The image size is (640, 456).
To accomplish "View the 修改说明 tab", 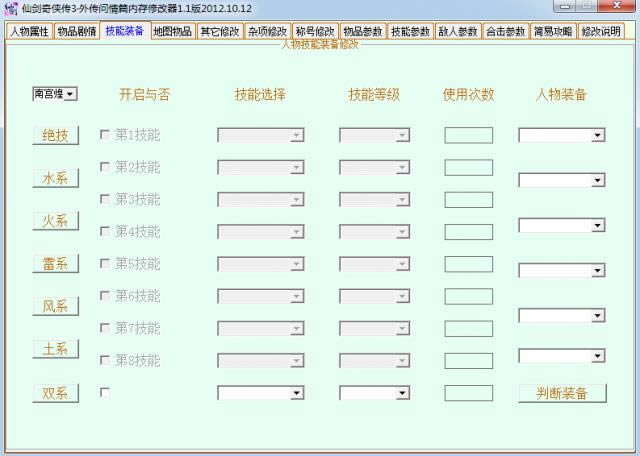I will [x=601, y=31].
